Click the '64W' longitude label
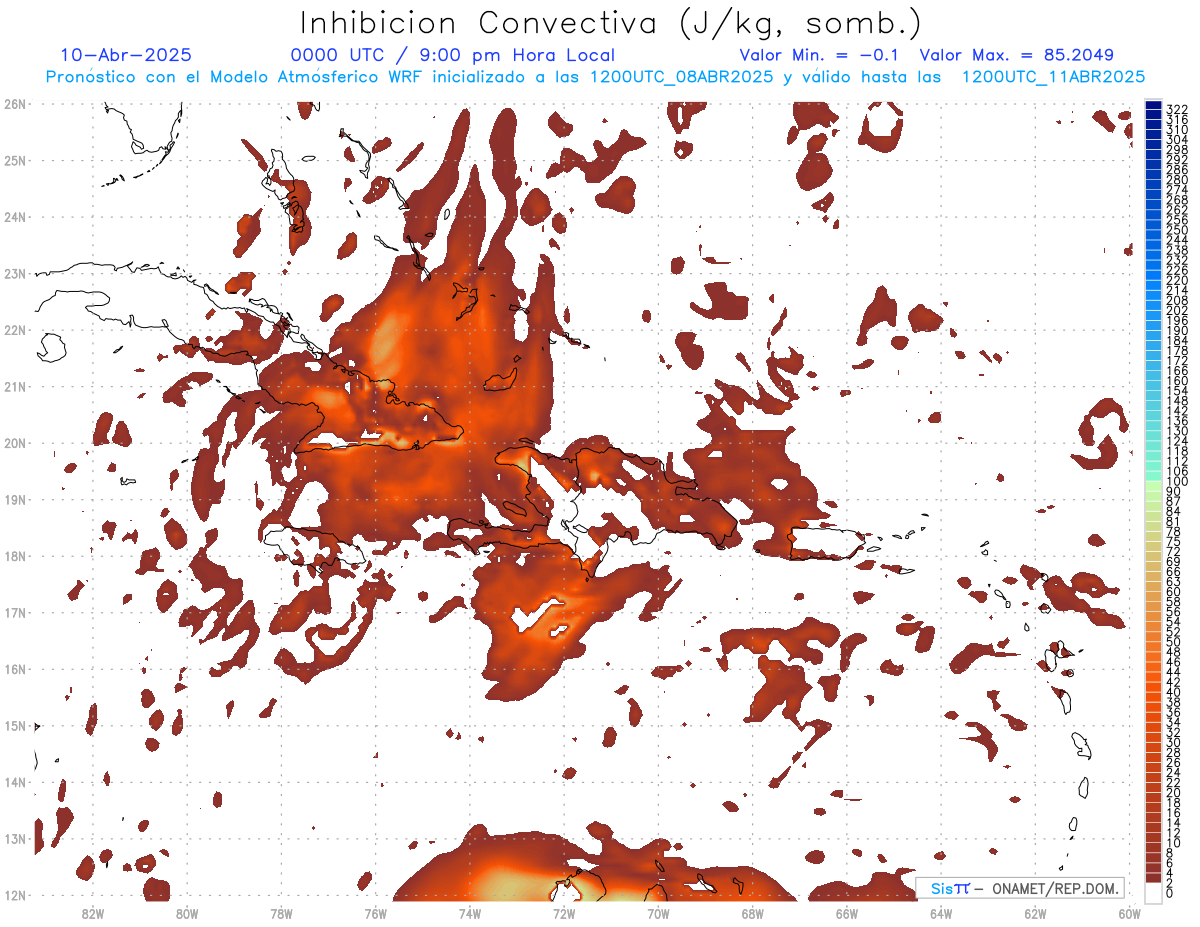 coord(941,912)
